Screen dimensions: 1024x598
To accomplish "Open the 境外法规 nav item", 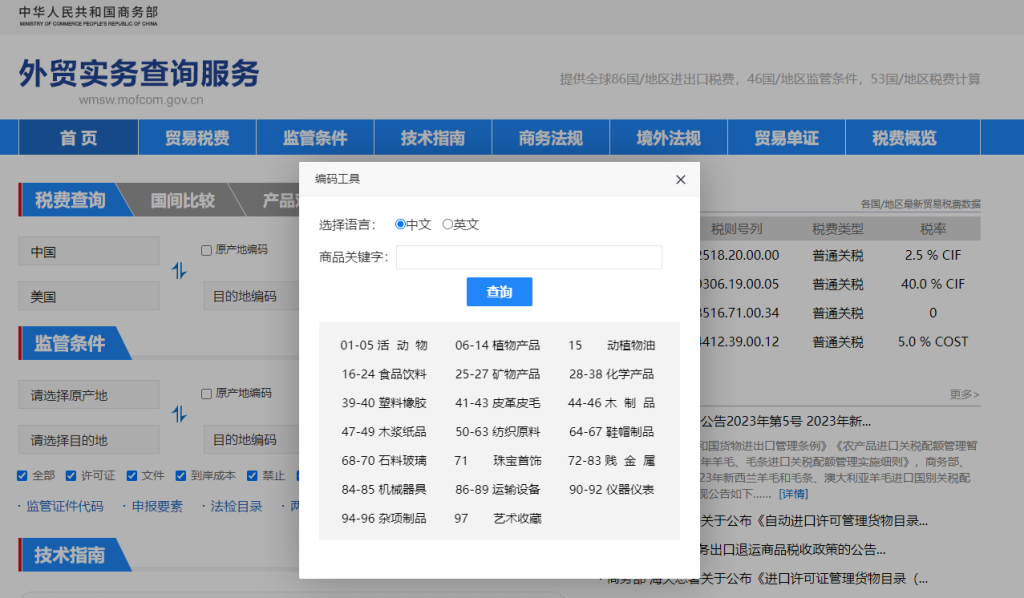I will pos(669,138).
